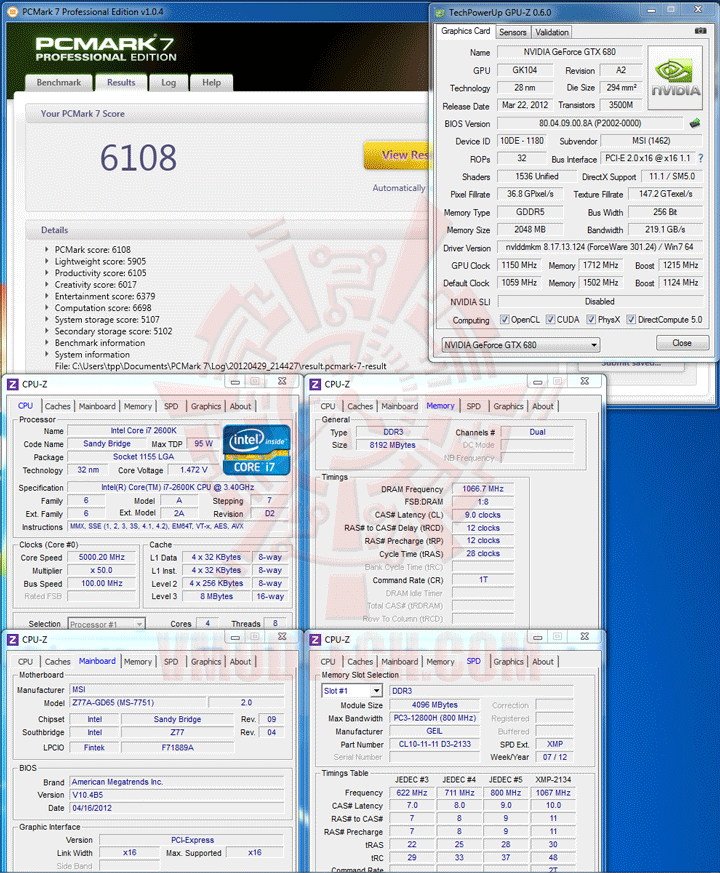
Task: Toggle the OpenCL checkbox
Action: [x=505, y=320]
